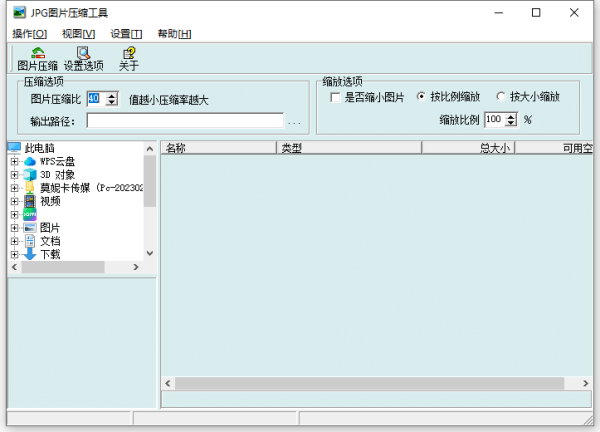Click the folder tree vertical scrollbar thumb
The width and height of the screenshot is (600, 432).
pos(150,181)
